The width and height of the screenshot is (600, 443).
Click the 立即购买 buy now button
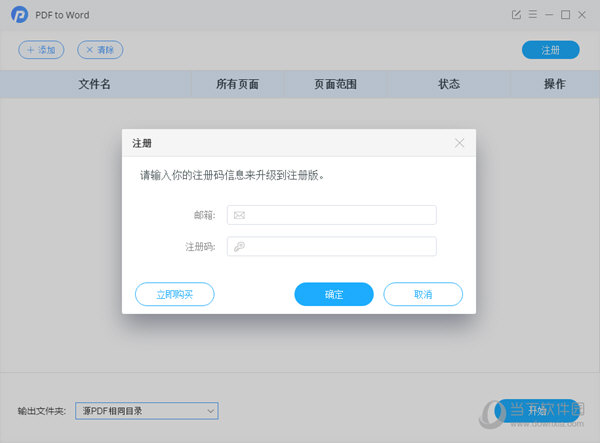coord(175,294)
